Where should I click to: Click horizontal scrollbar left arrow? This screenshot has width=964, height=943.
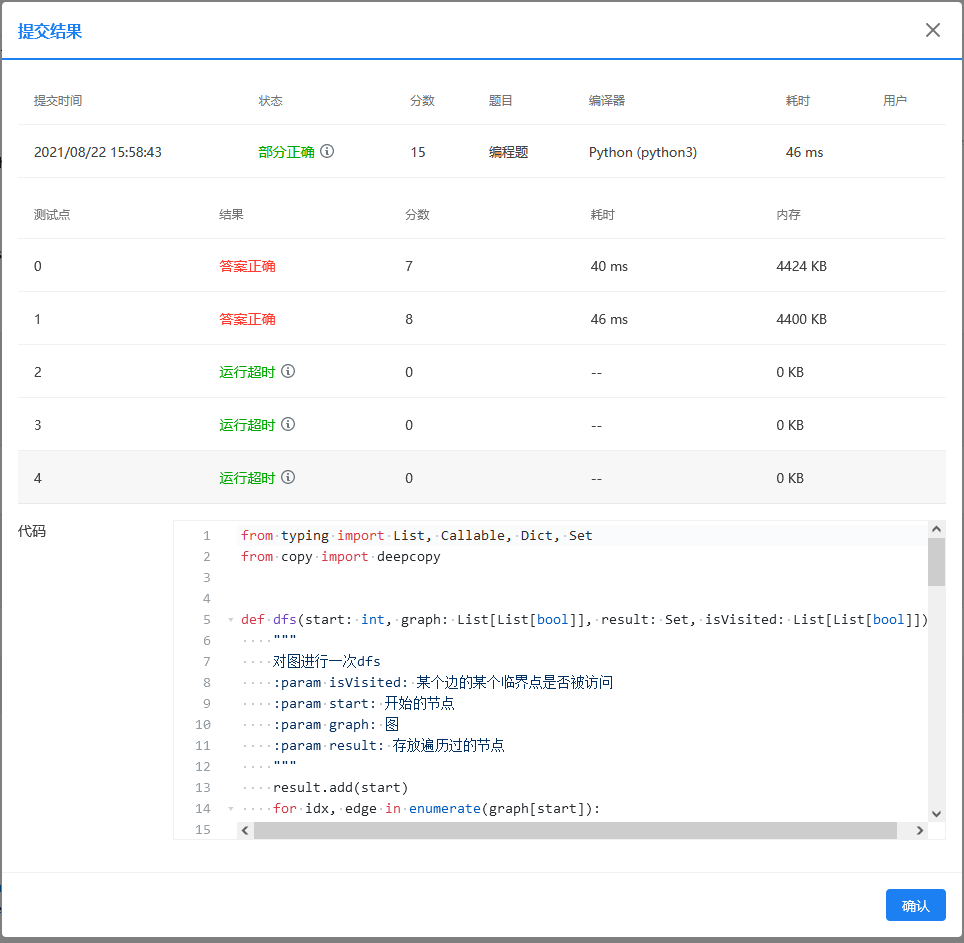click(x=245, y=831)
